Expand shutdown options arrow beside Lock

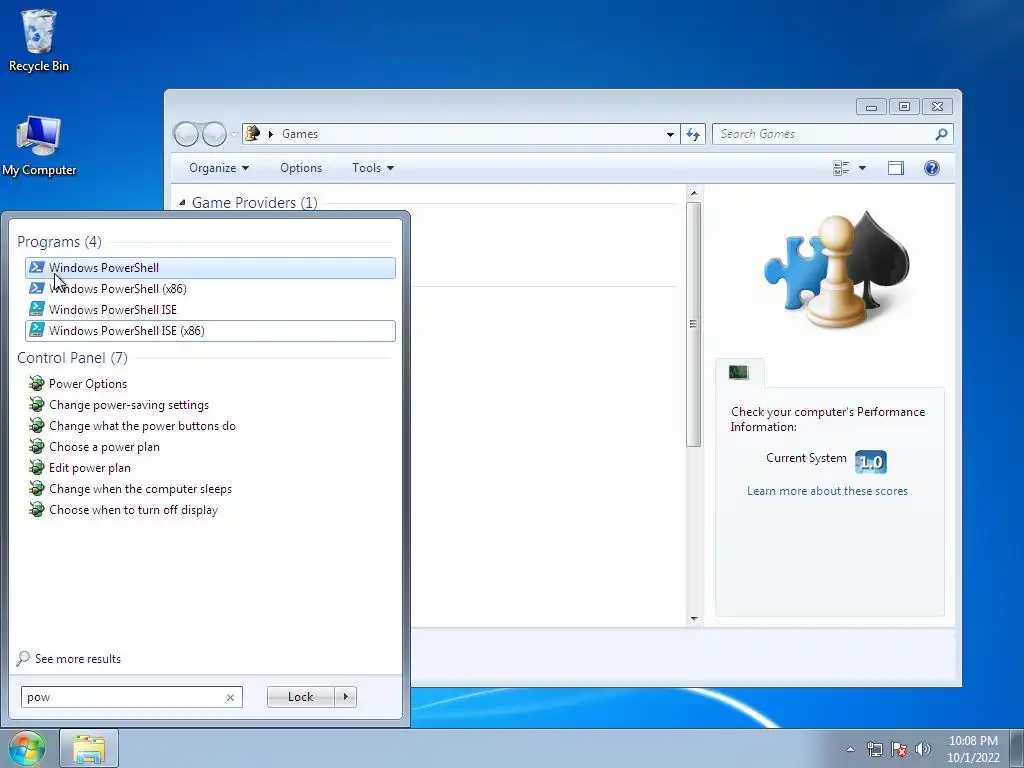click(345, 697)
